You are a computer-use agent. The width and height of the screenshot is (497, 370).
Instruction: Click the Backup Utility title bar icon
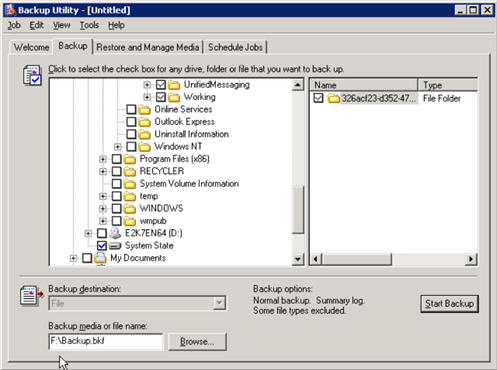[11, 10]
